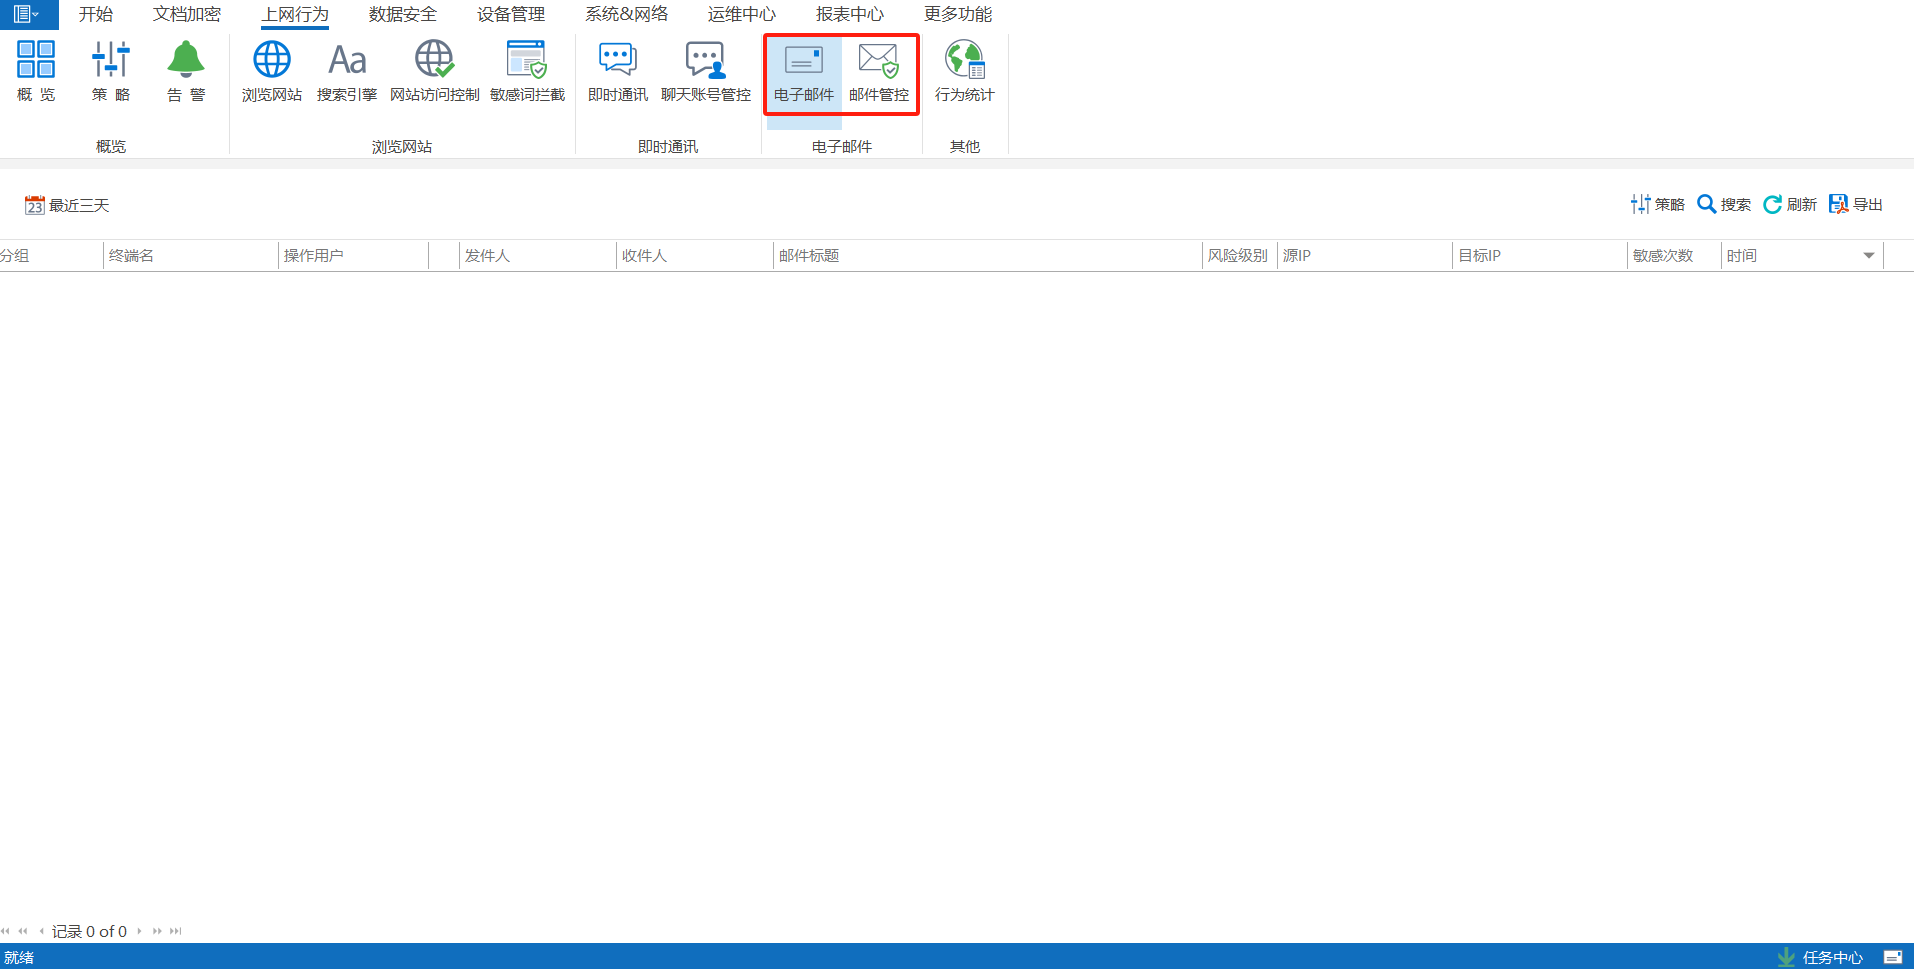Switch to the 更多功能 tab
The width and height of the screenshot is (1914, 969).
958,14
